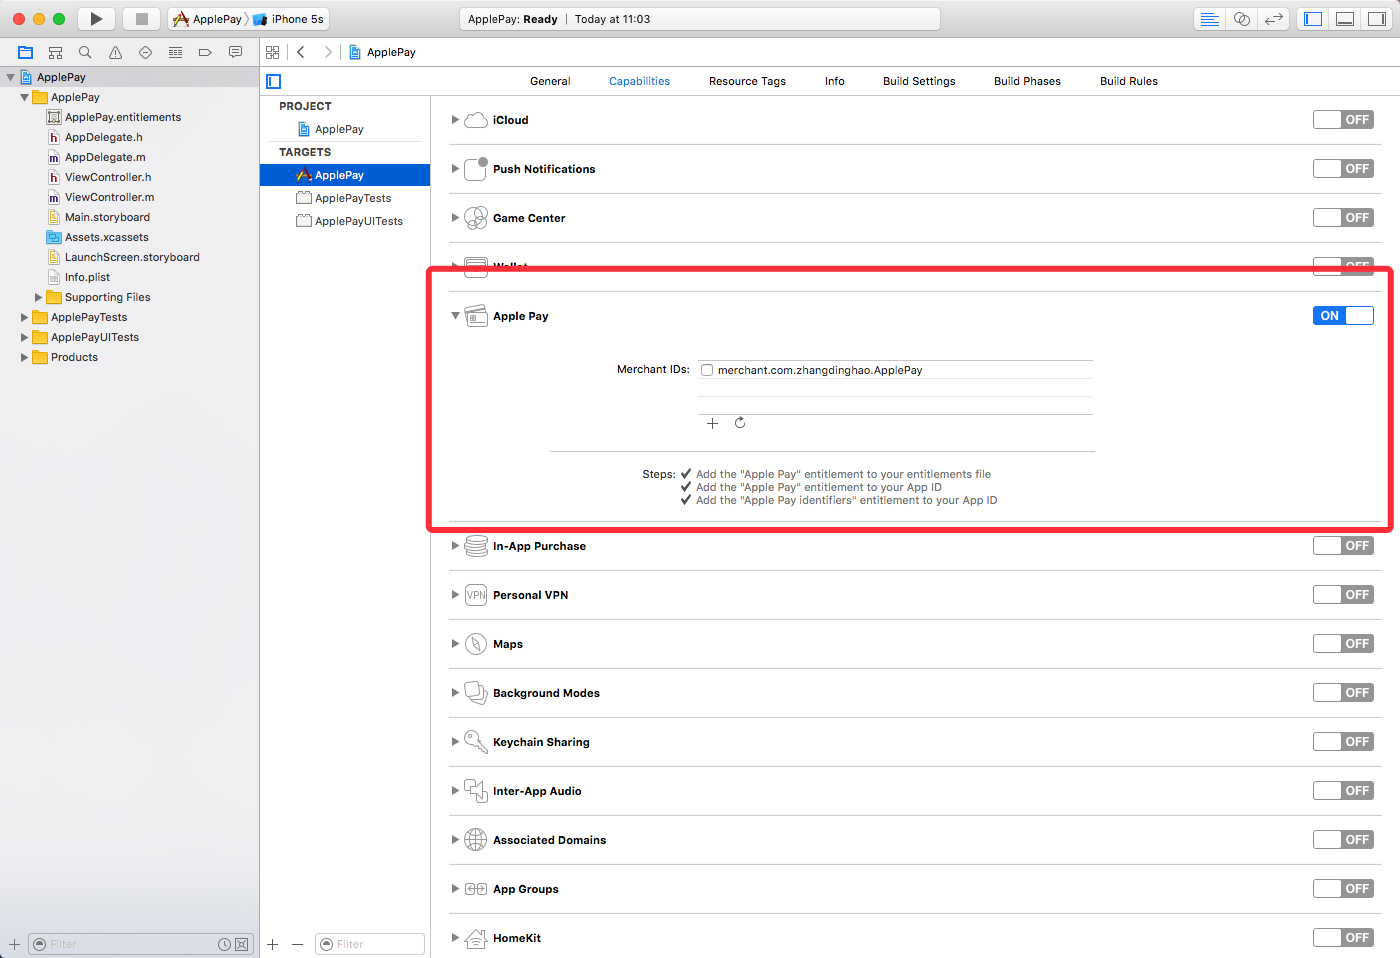Switch to the General tab
The height and width of the screenshot is (958, 1400).
click(x=550, y=81)
